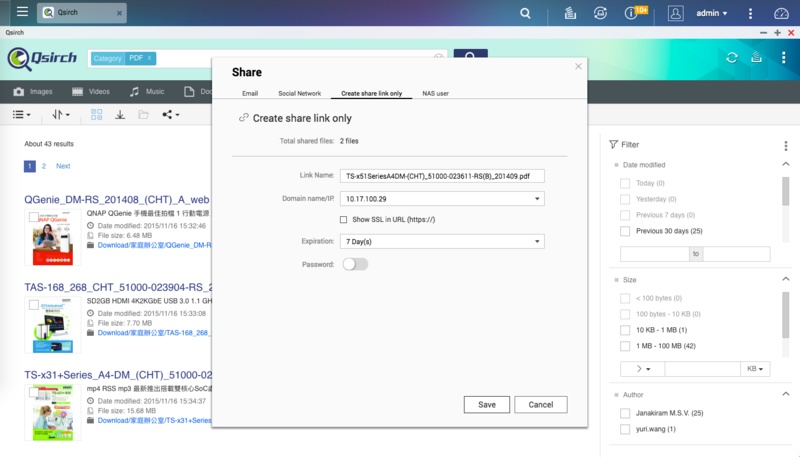Open the Qsirch header stack icon
The width and height of the screenshot is (800, 457).
point(756,58)
